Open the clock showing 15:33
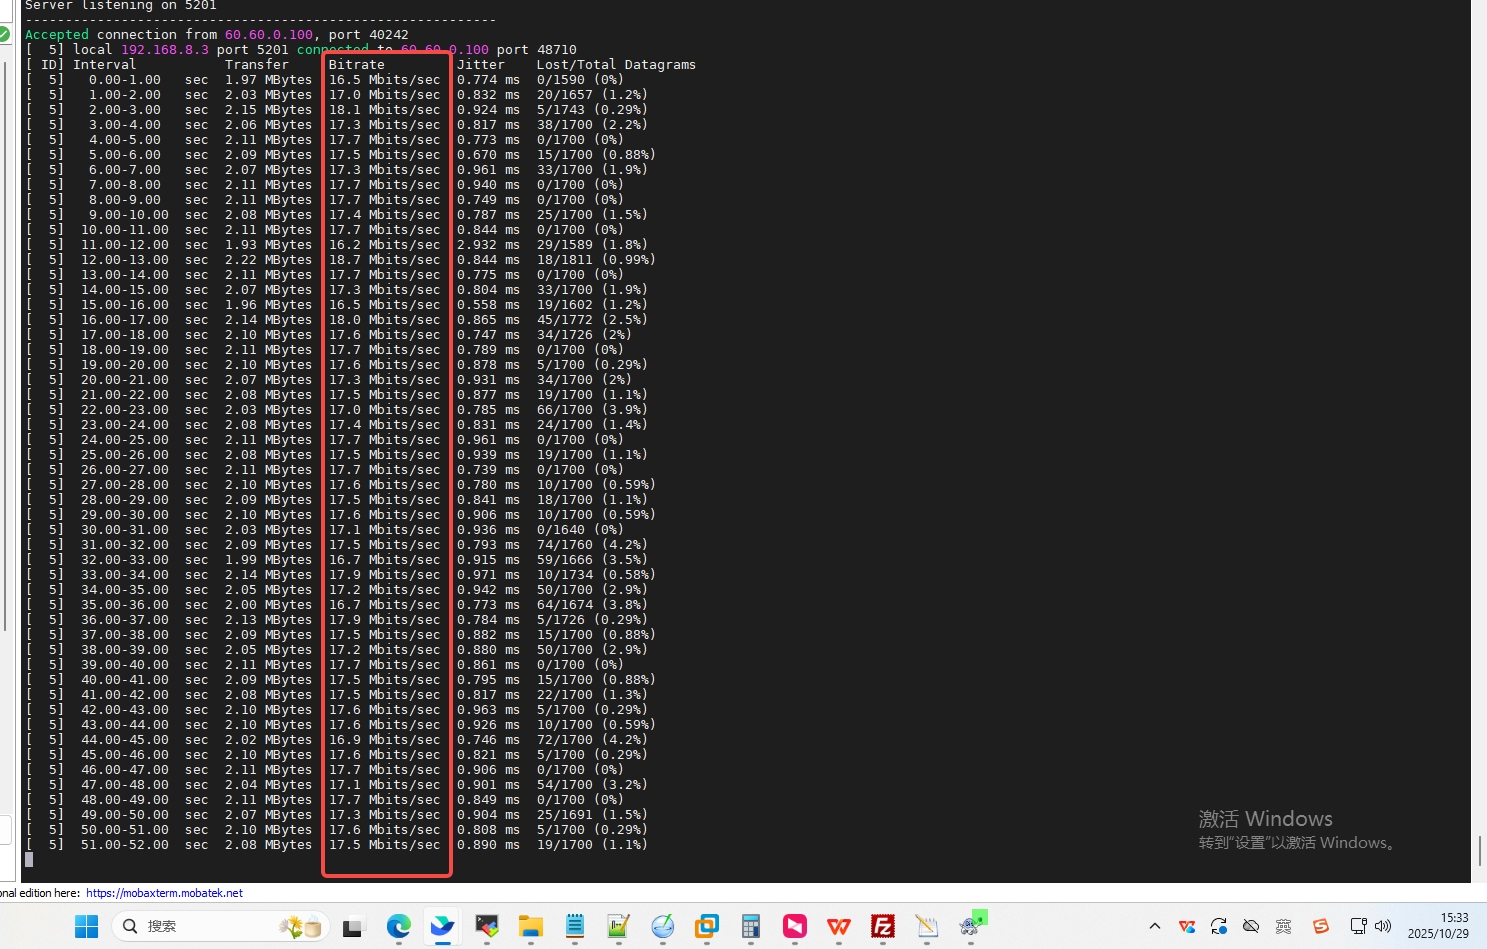The height and width of the screenshot is (949, 1487). point(1438,926)
